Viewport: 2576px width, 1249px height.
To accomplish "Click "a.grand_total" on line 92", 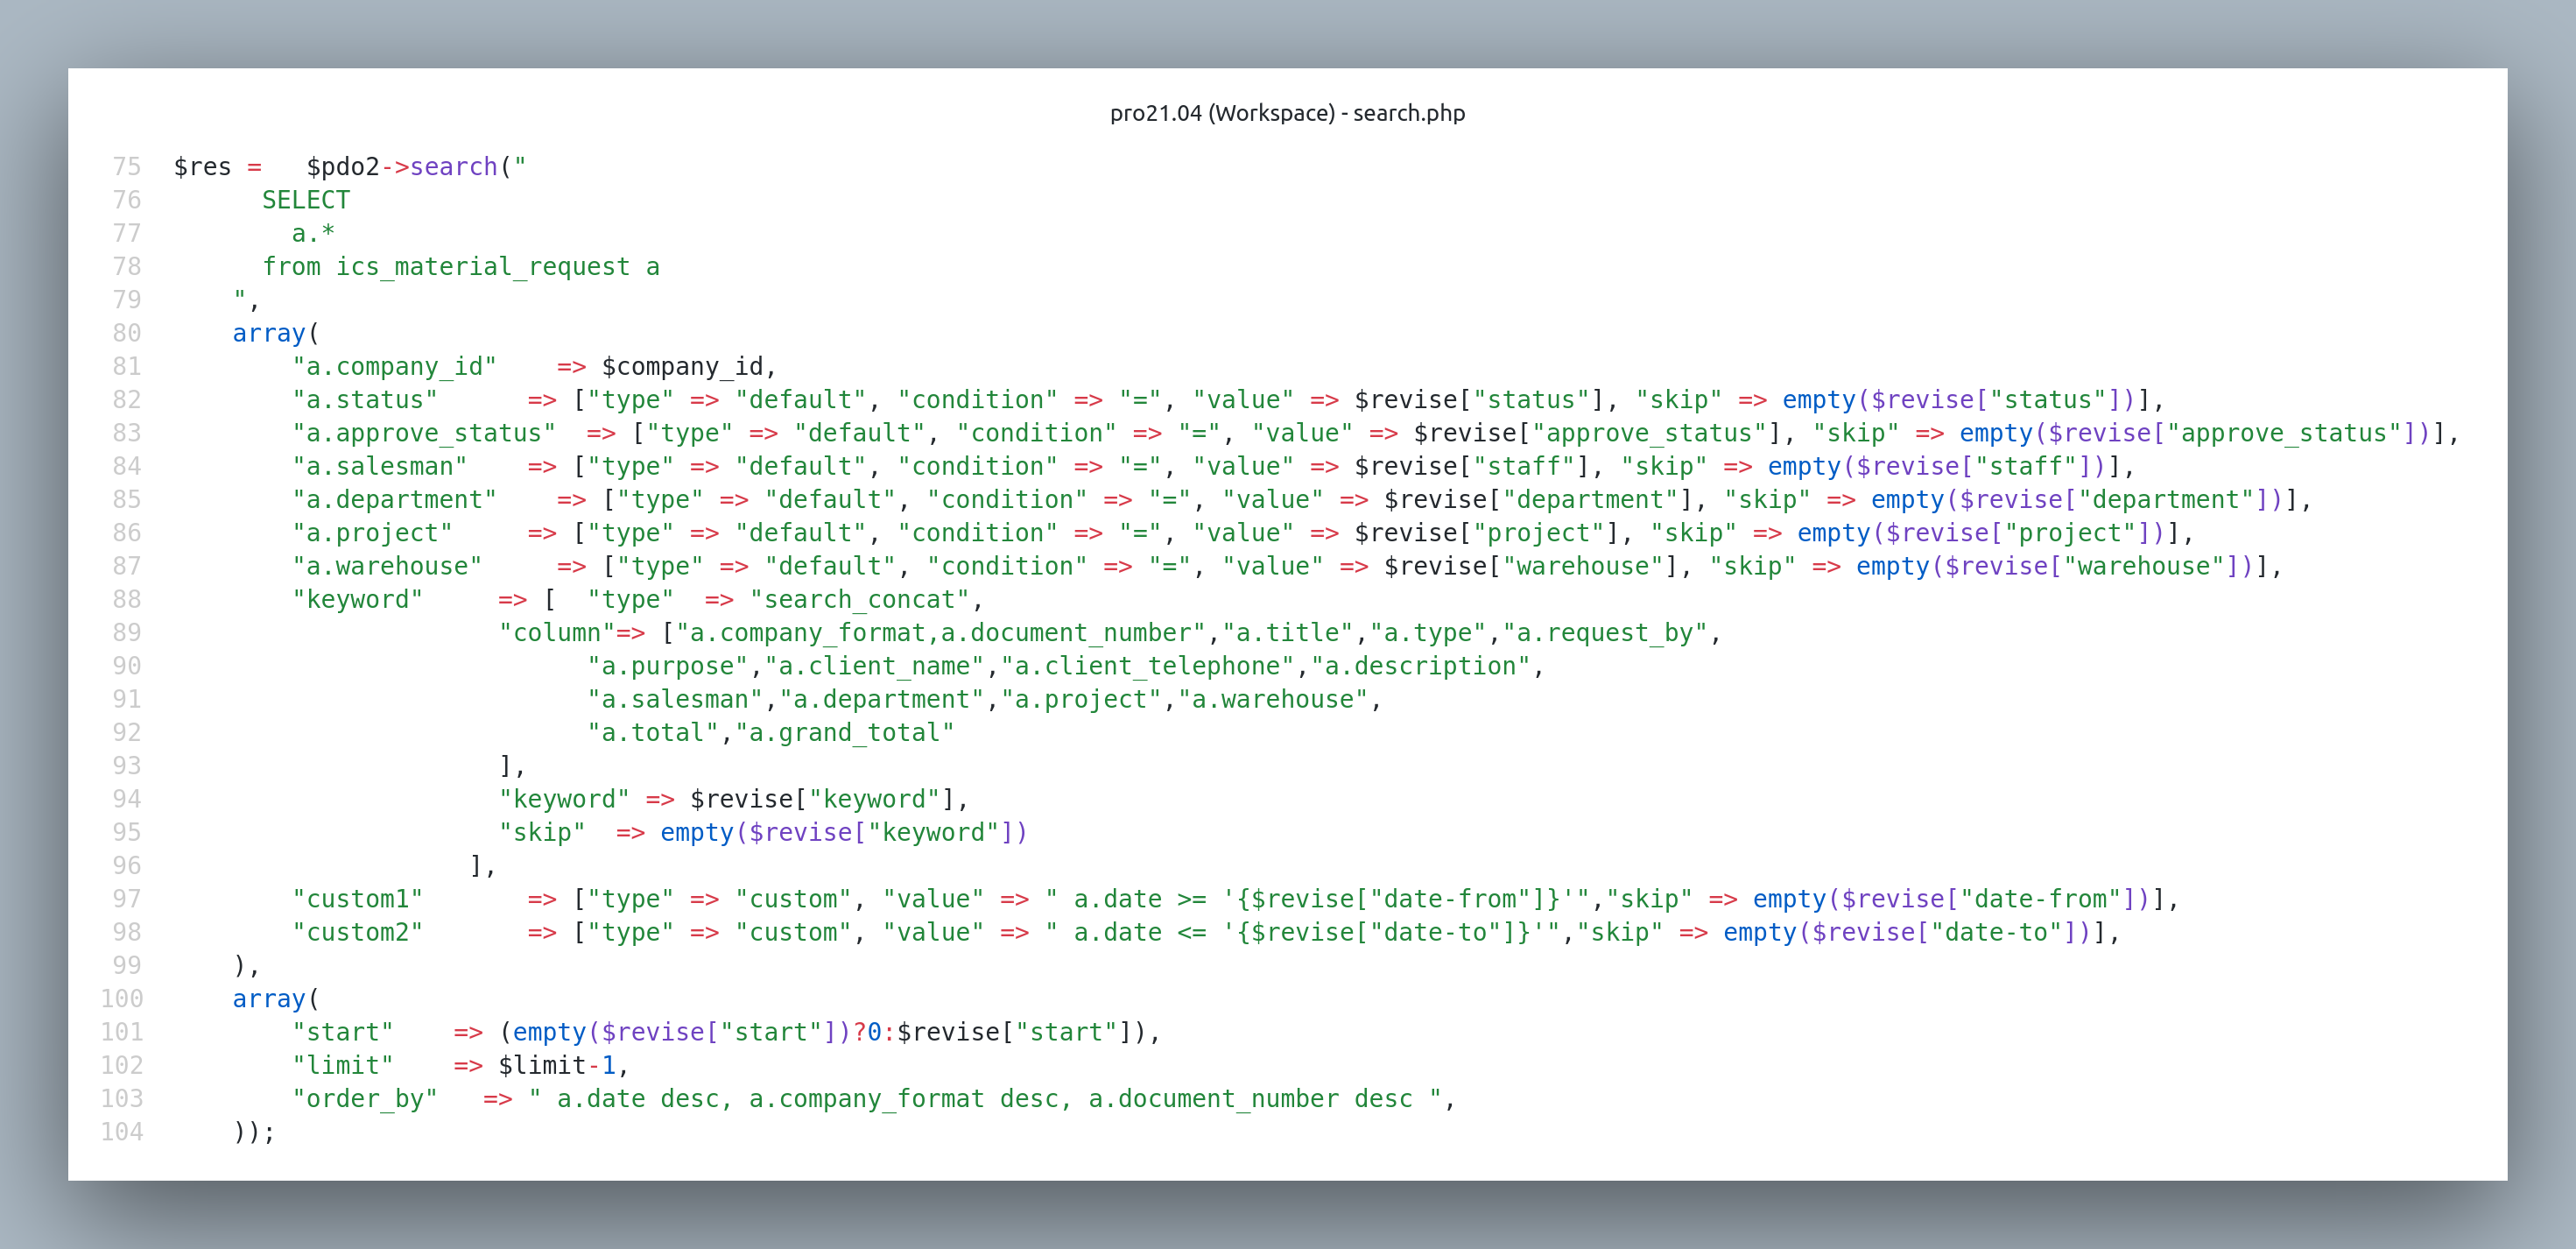I will tap(845, 732).
